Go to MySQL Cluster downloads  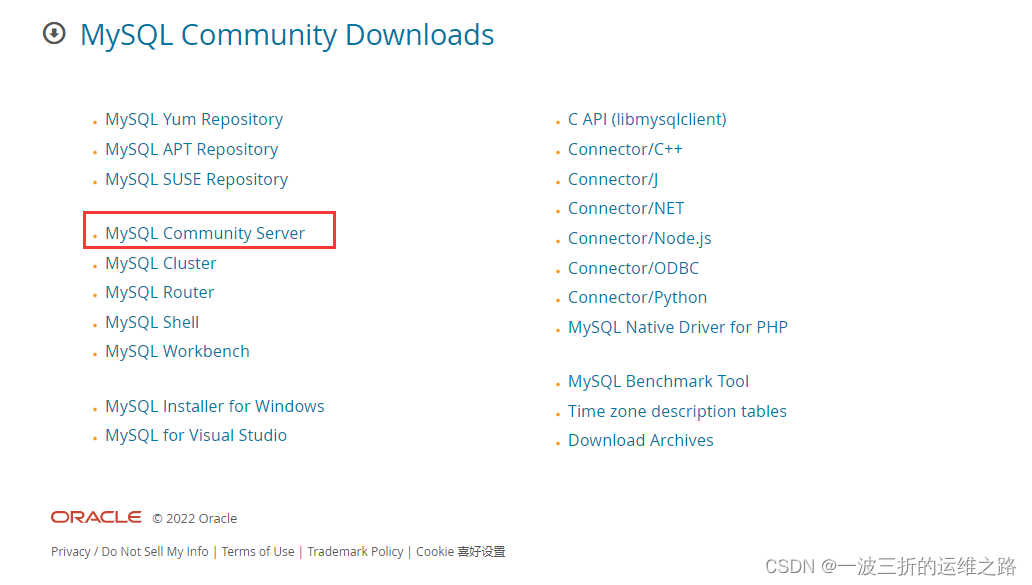pyautogui.click(x=161, y=263)
